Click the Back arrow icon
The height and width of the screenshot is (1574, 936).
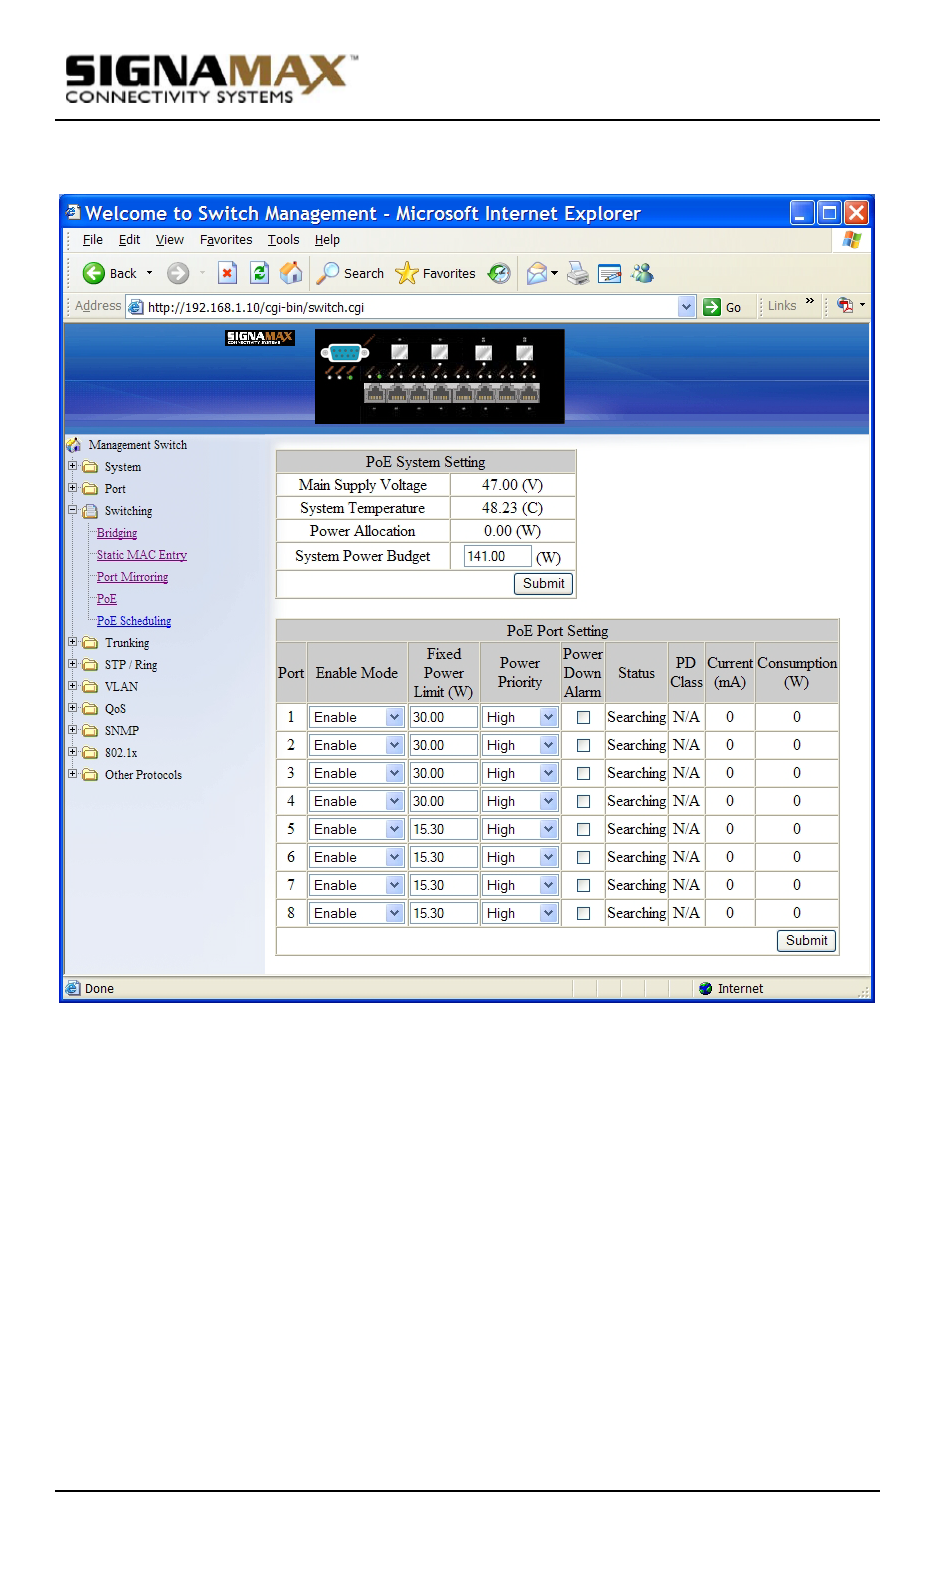point(94,273)
